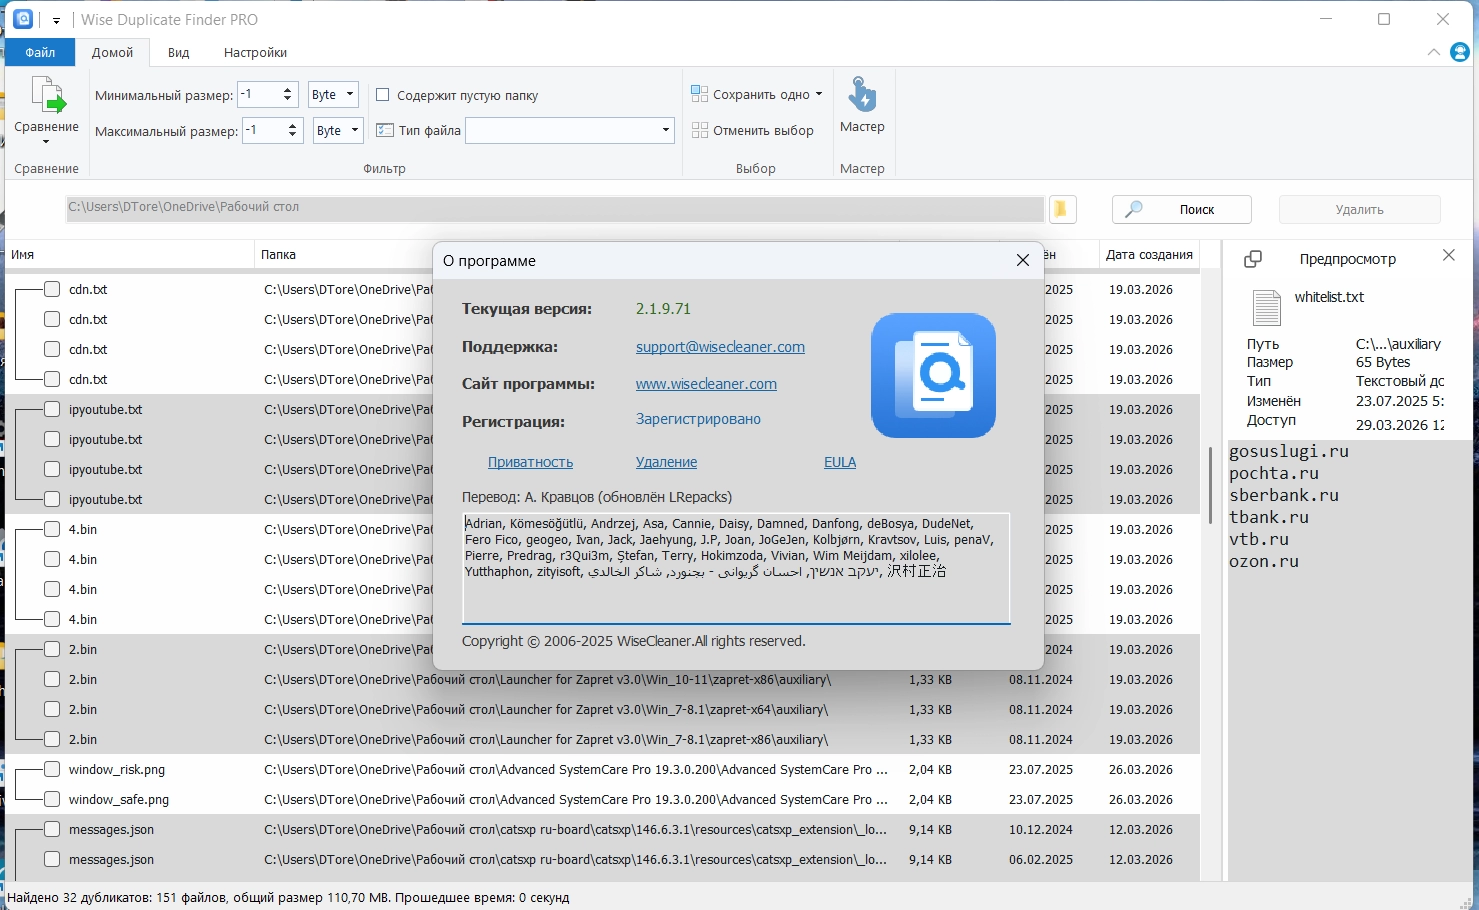1479x910 pixels.
Task: Expand the Тип файла combo box
Action: (x=665, y=130)
